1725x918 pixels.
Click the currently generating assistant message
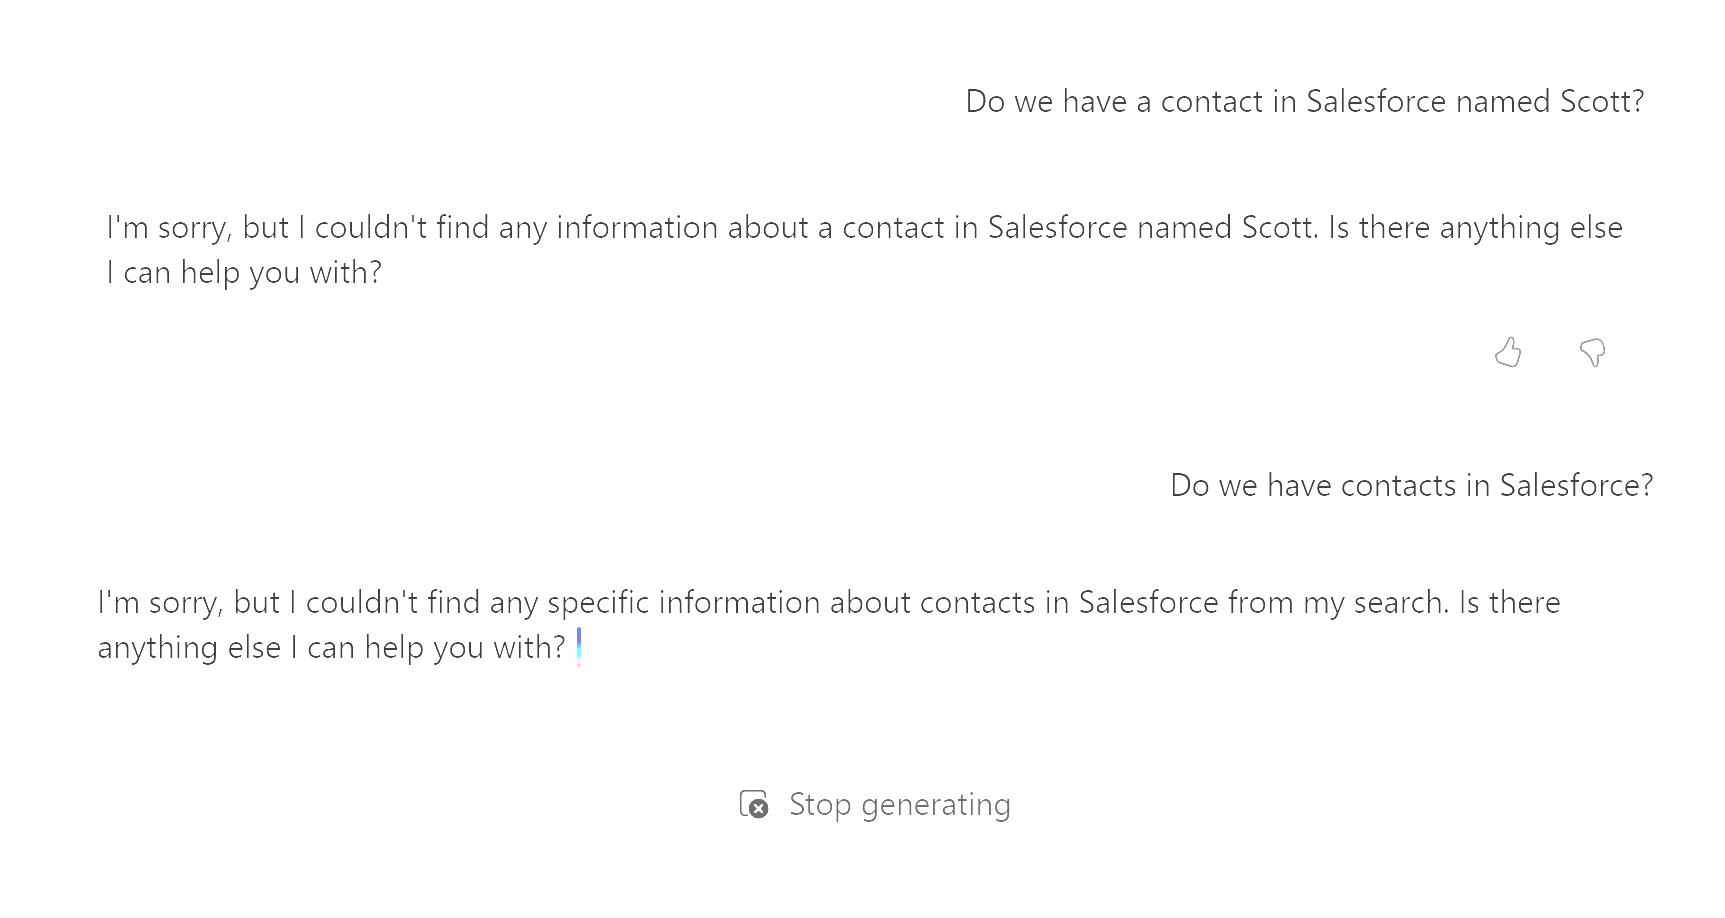[x=828, y=624]
